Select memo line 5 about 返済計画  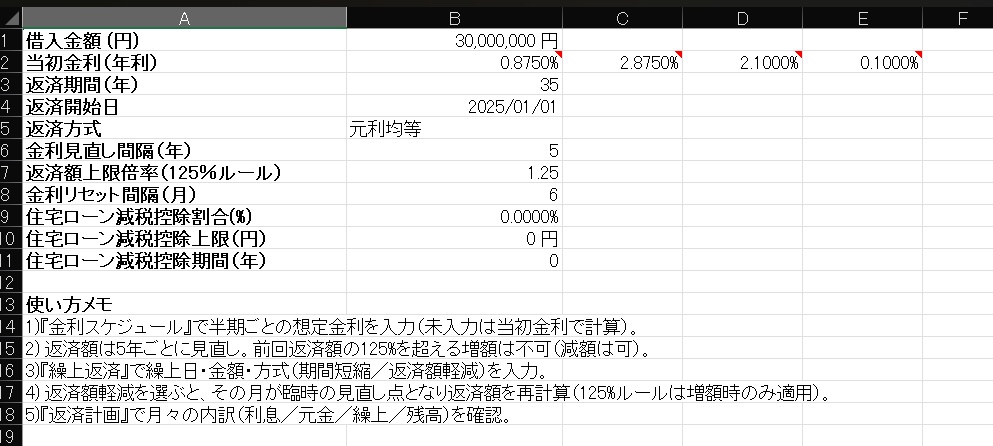(x=267, y=414)
